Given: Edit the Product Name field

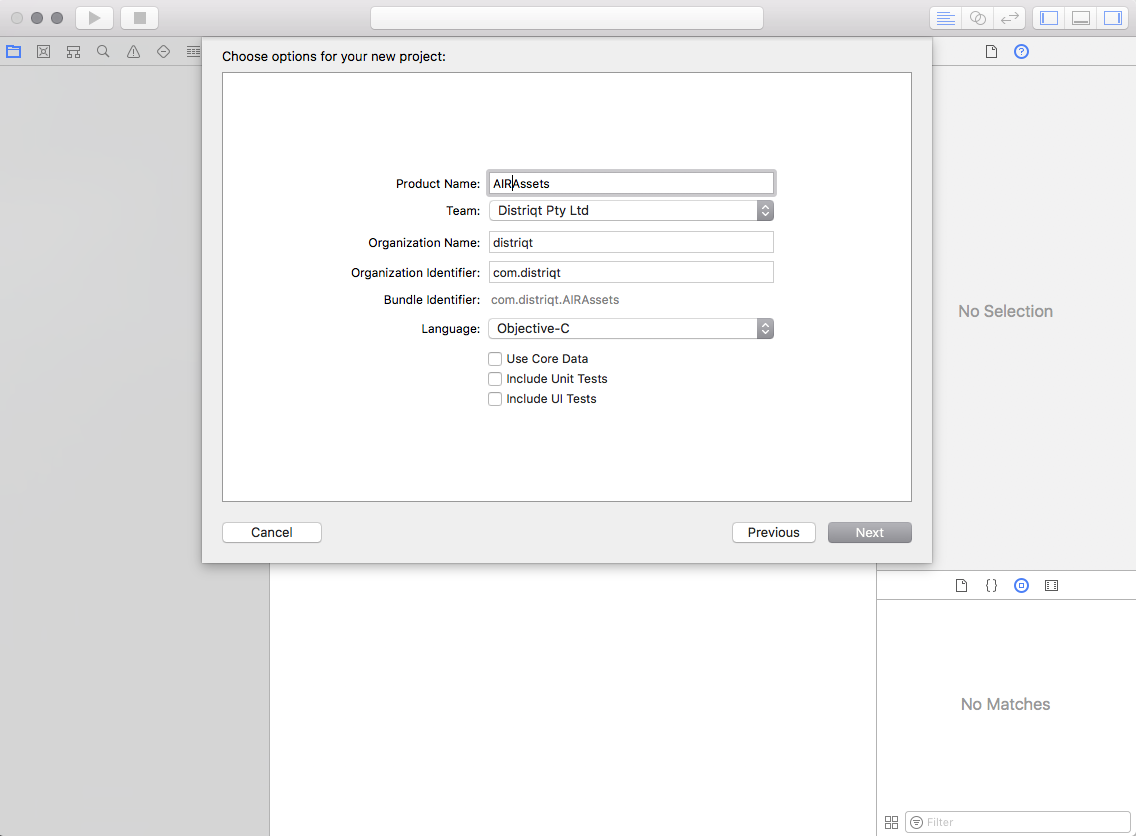Looking at the screenshot, I should (x=631, y=183).
